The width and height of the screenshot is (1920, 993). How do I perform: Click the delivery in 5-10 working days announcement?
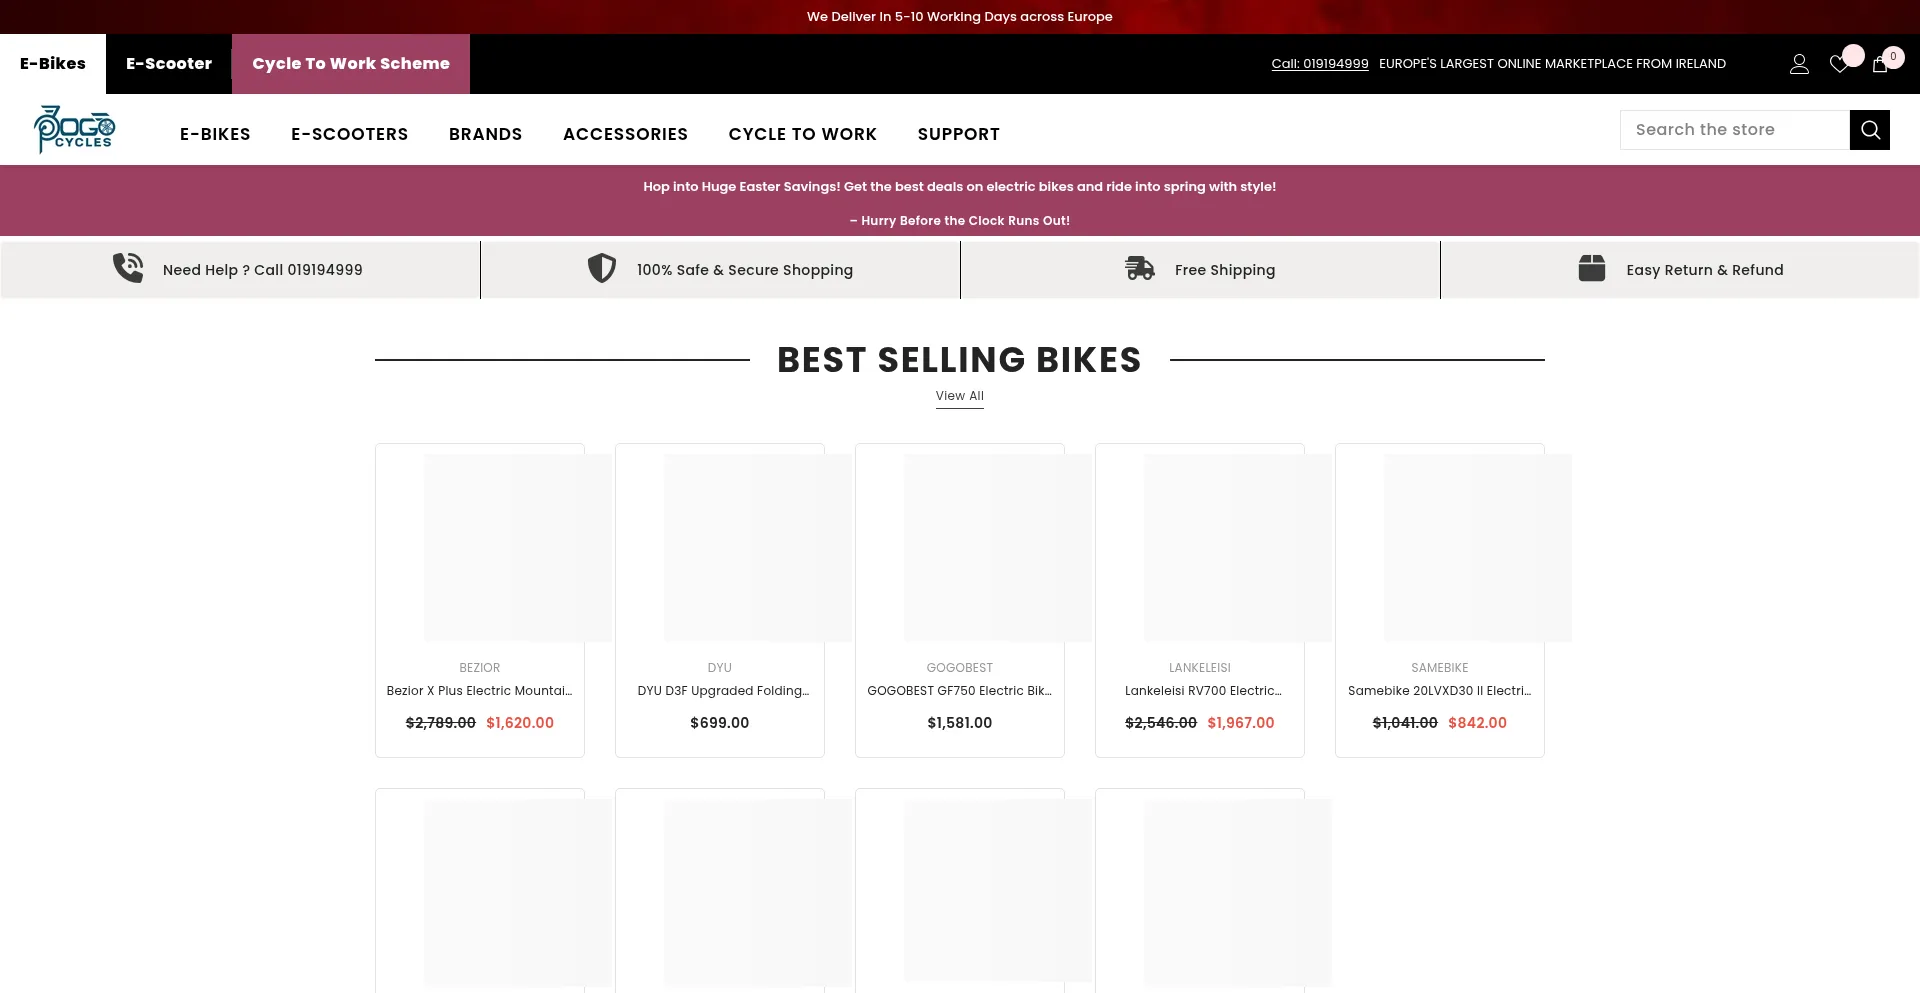click(x=960, y=17)
